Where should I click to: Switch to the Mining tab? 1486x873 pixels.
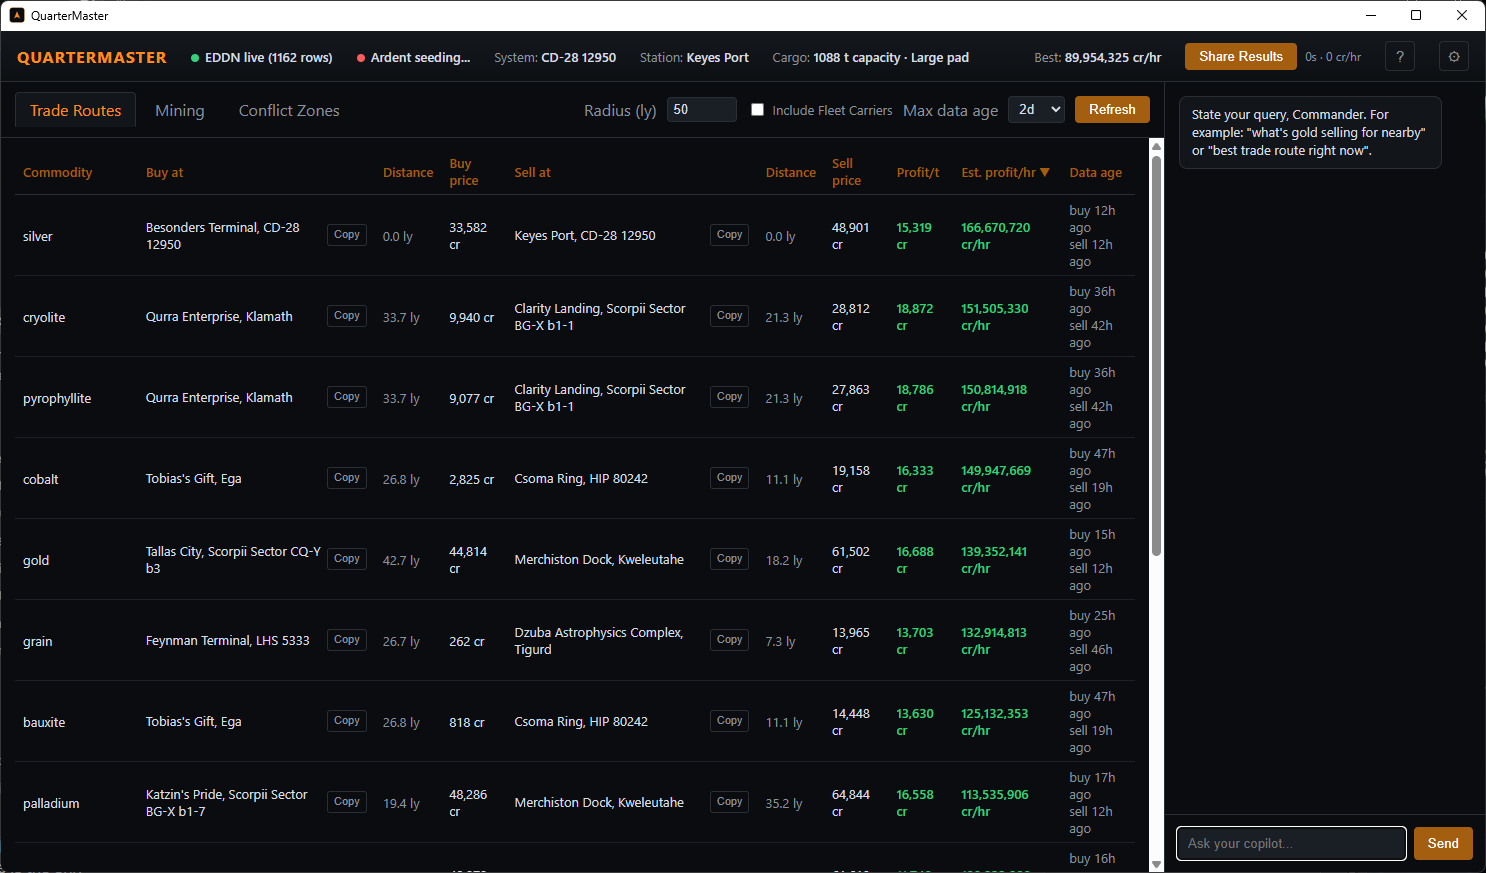180,110
